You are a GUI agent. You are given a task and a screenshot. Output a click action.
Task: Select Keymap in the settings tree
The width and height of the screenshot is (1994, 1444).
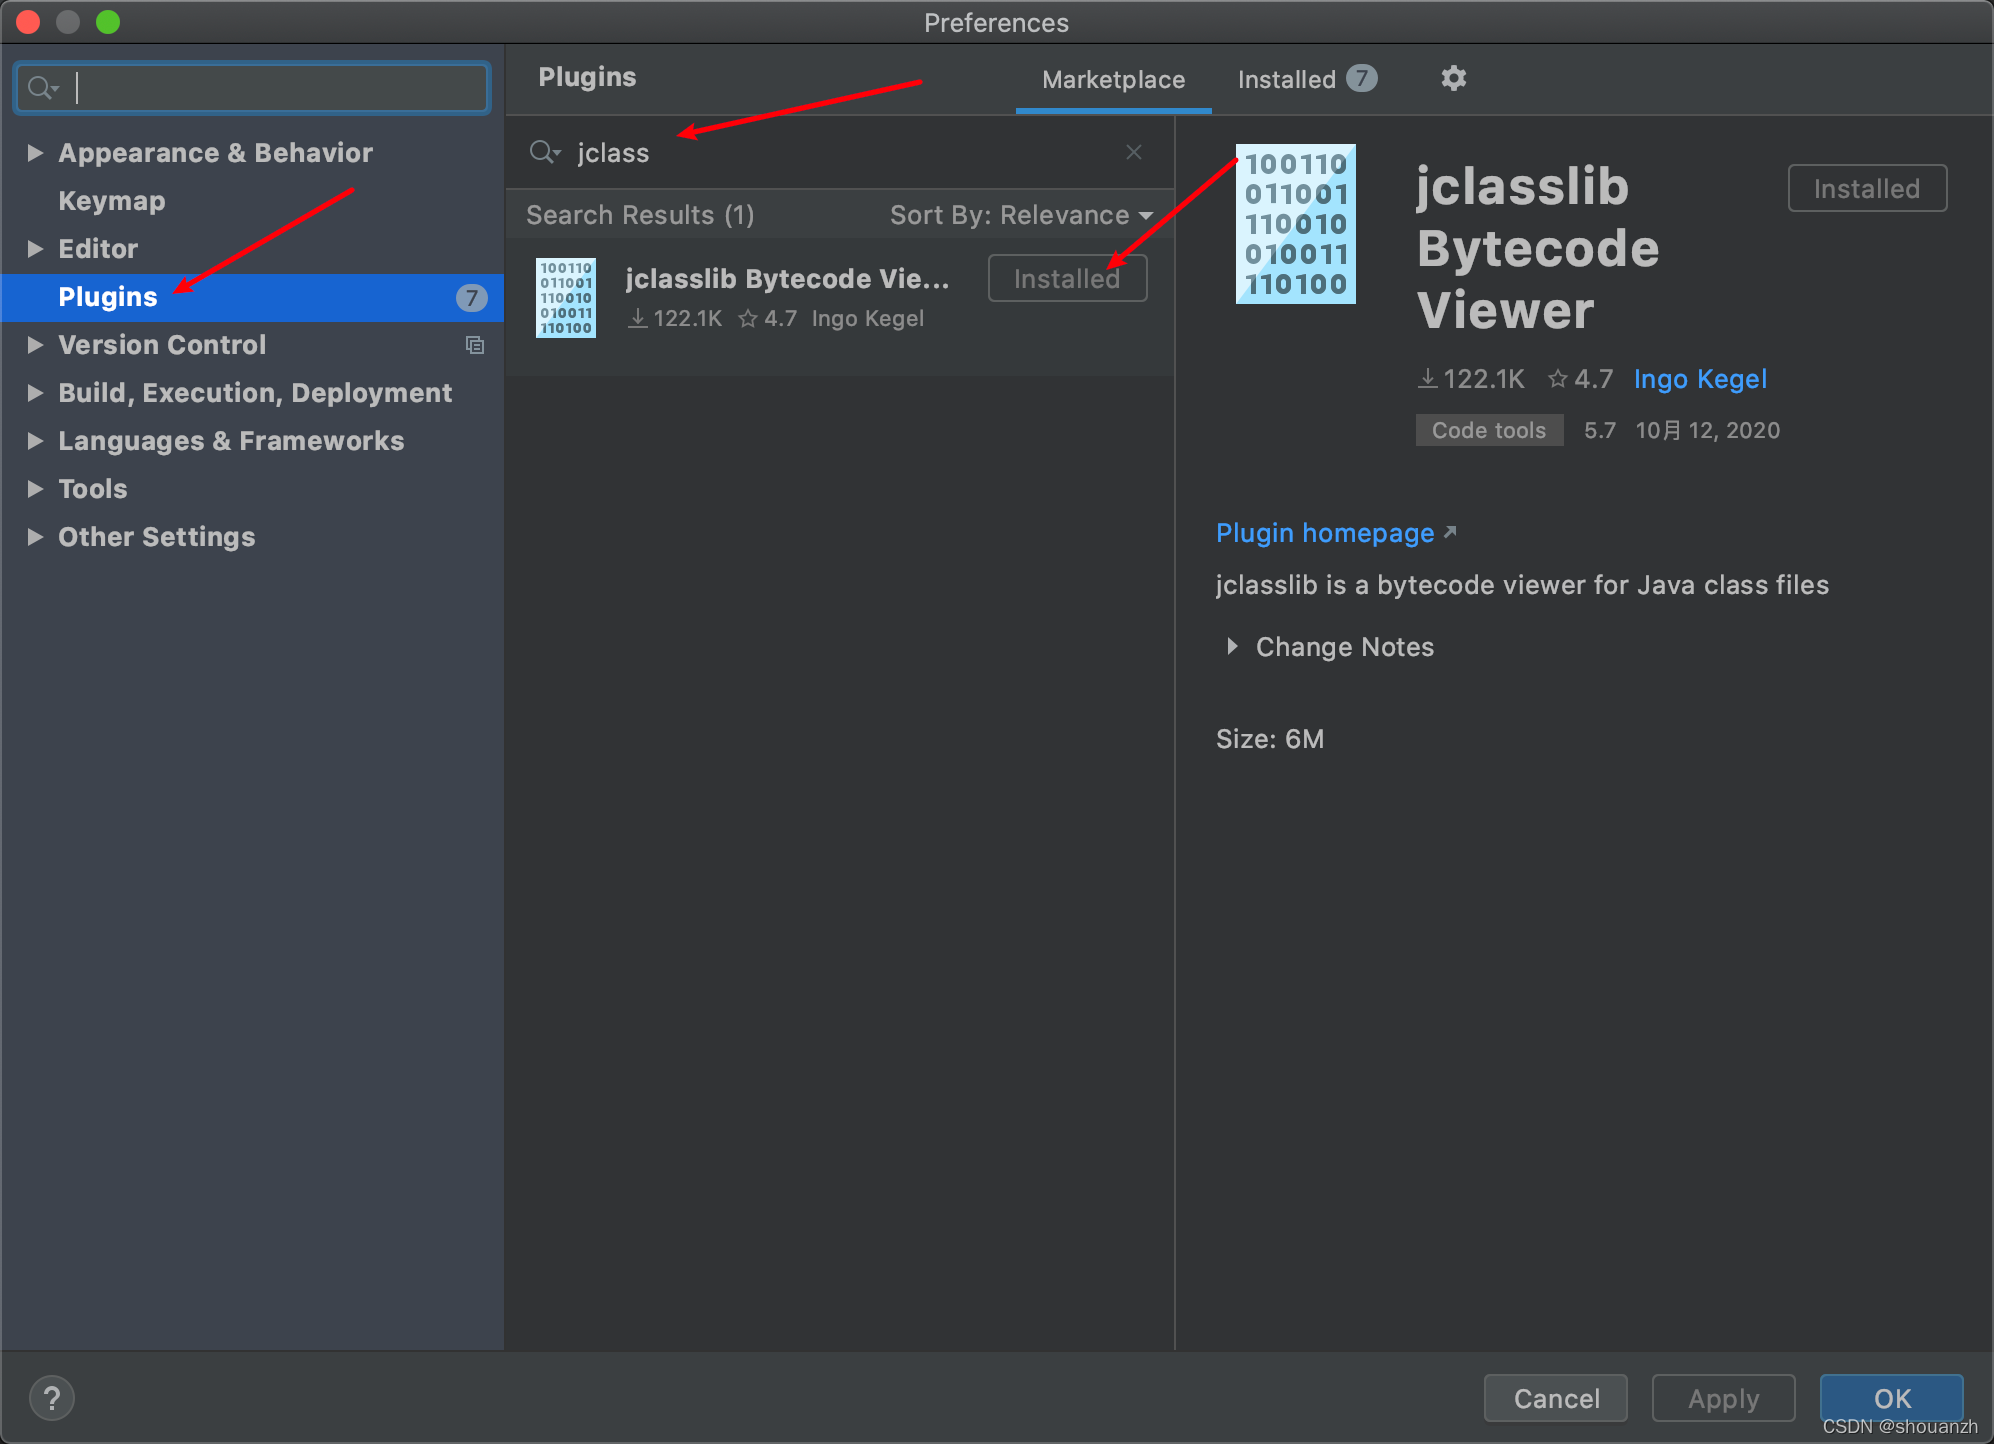coord(112,201)
